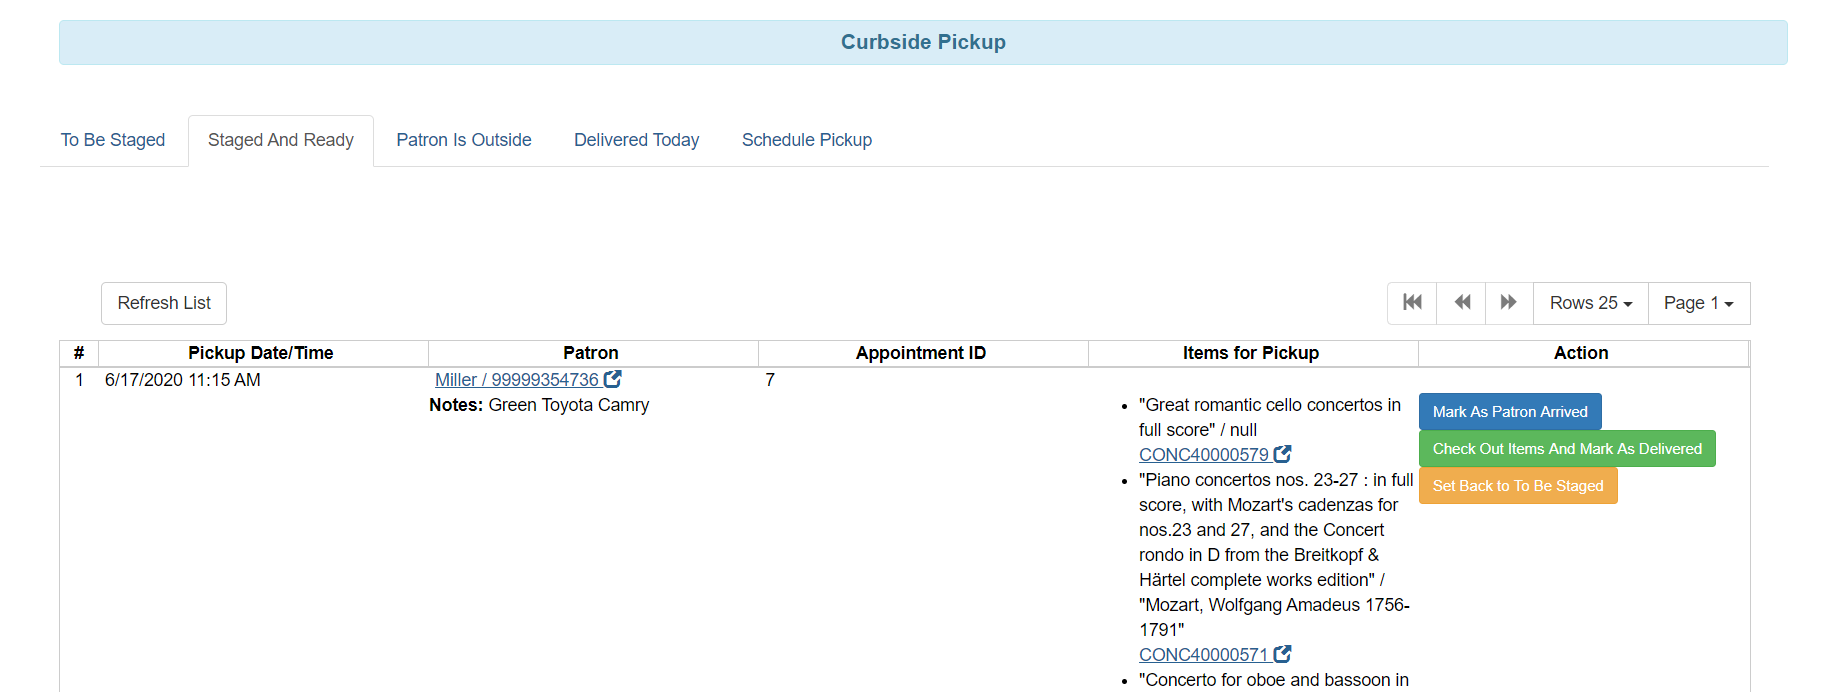Switch to To Be Staged tab
Screen dimensions: 1821x692
[113, 140]
